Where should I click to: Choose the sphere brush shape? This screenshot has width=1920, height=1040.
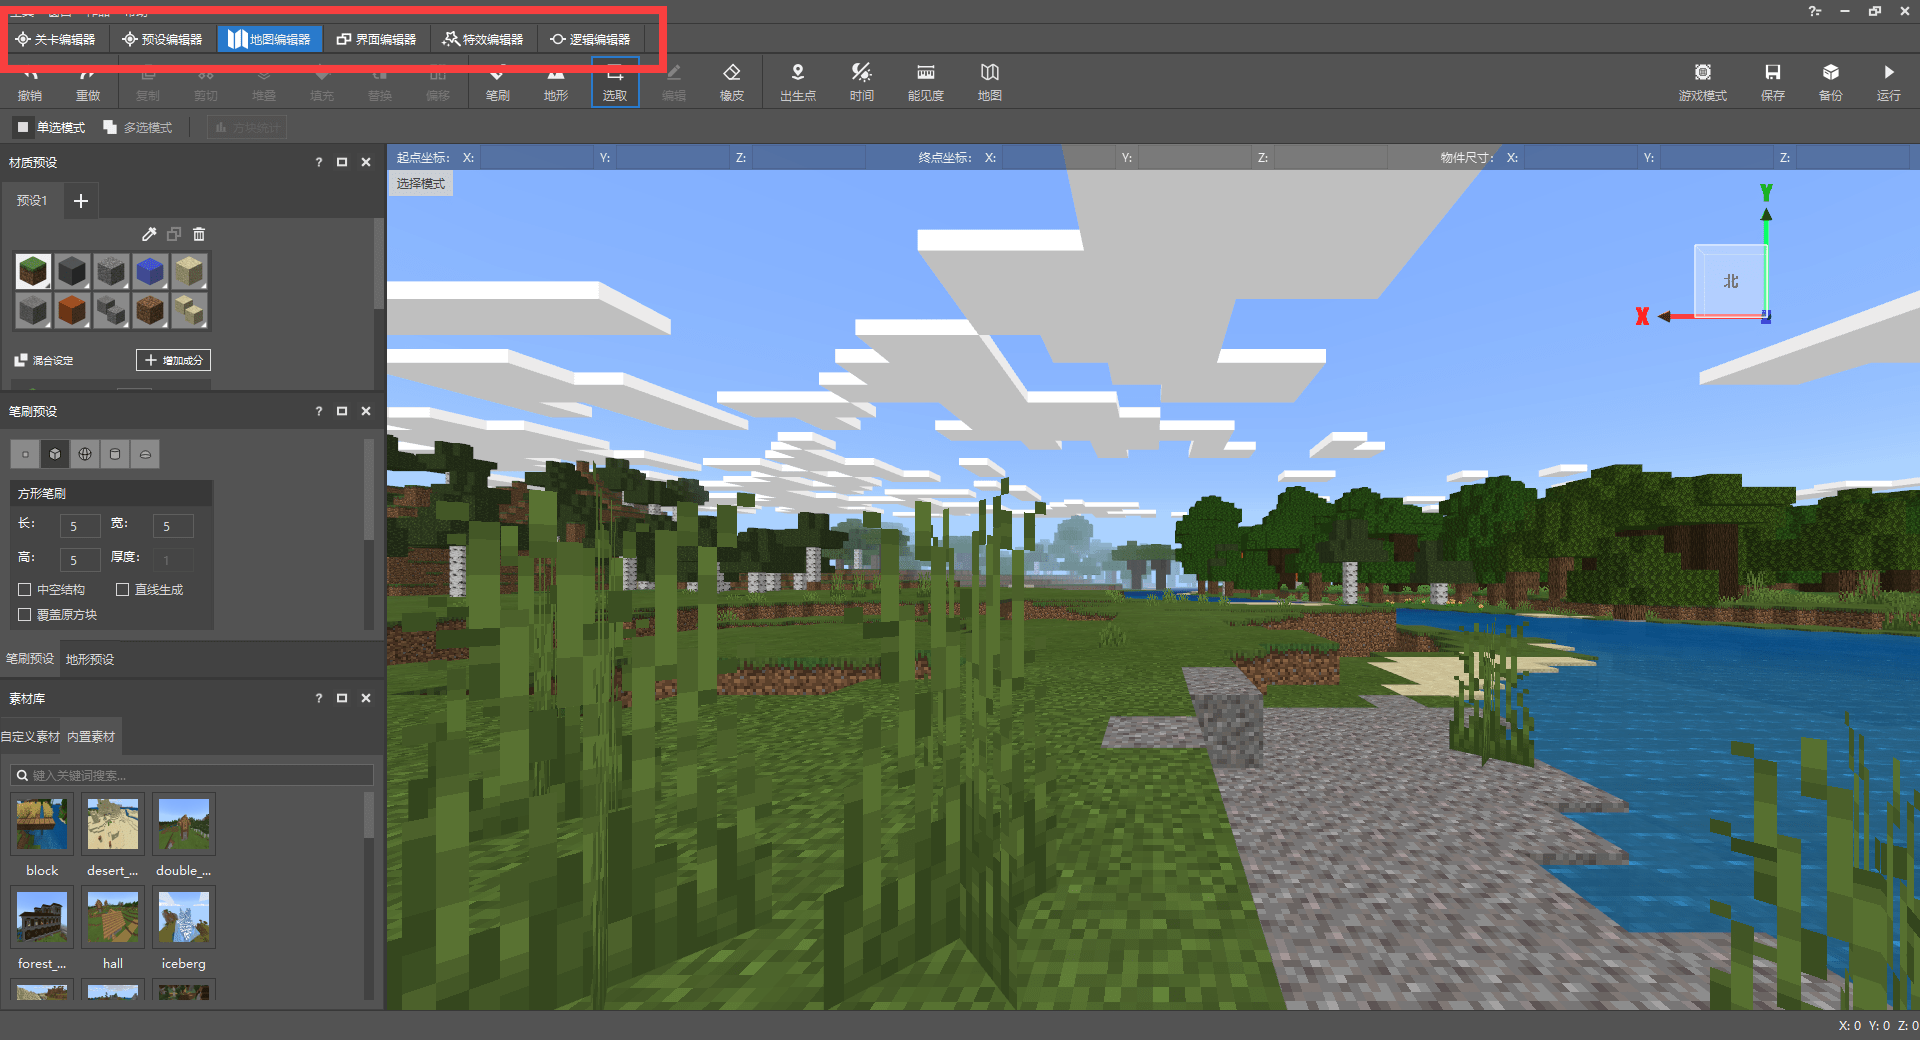click(x=85, y=454)
